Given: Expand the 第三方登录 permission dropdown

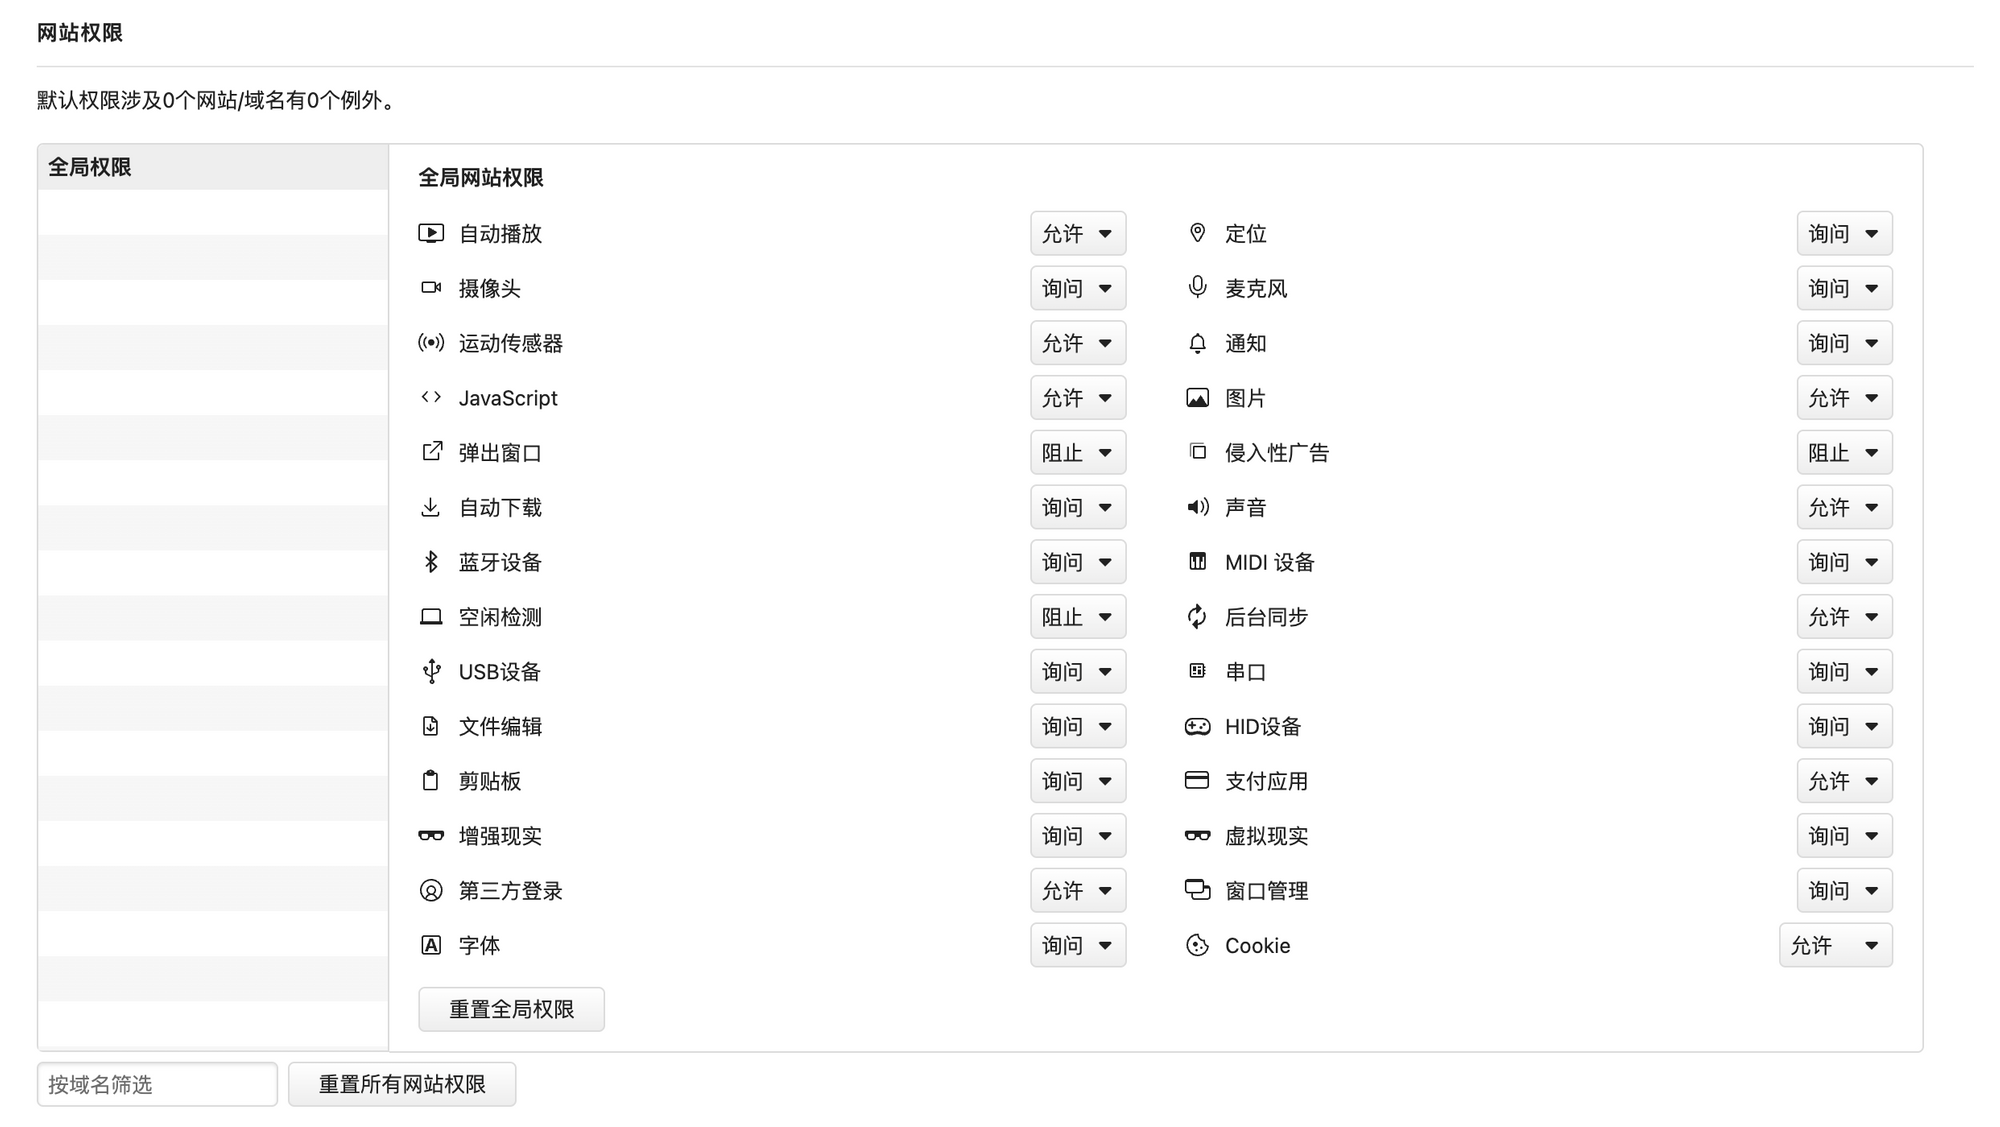Looking at the screenshot, I should (1078, 890).
